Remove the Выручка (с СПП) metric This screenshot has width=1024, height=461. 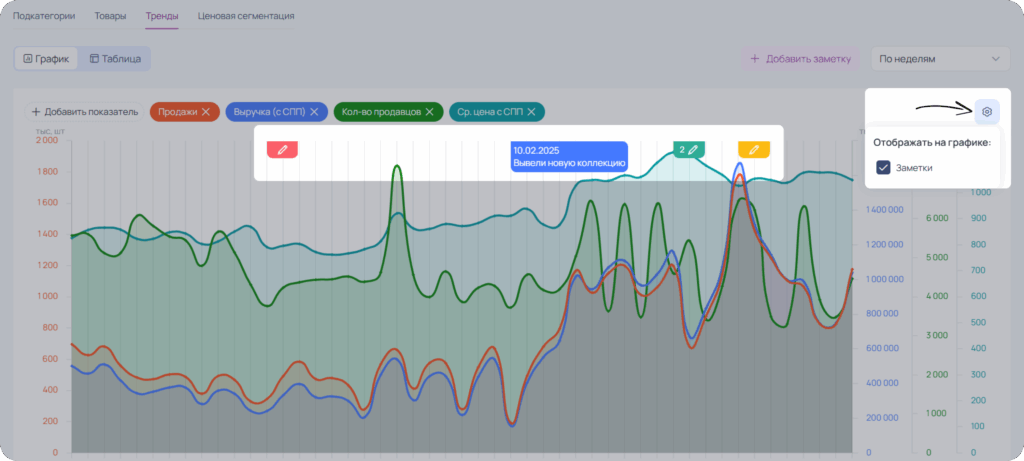click(314, 112)
